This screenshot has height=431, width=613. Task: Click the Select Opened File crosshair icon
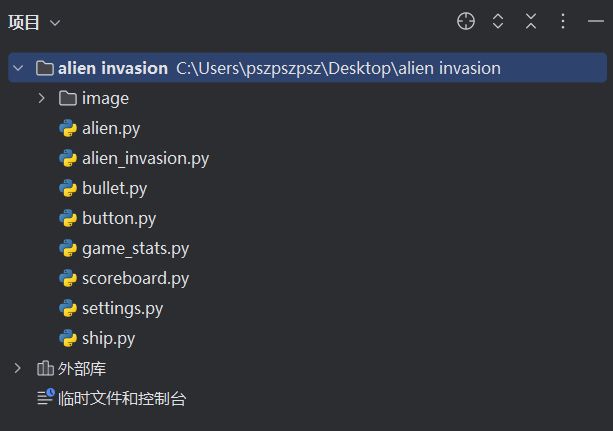tap(466, 21)
